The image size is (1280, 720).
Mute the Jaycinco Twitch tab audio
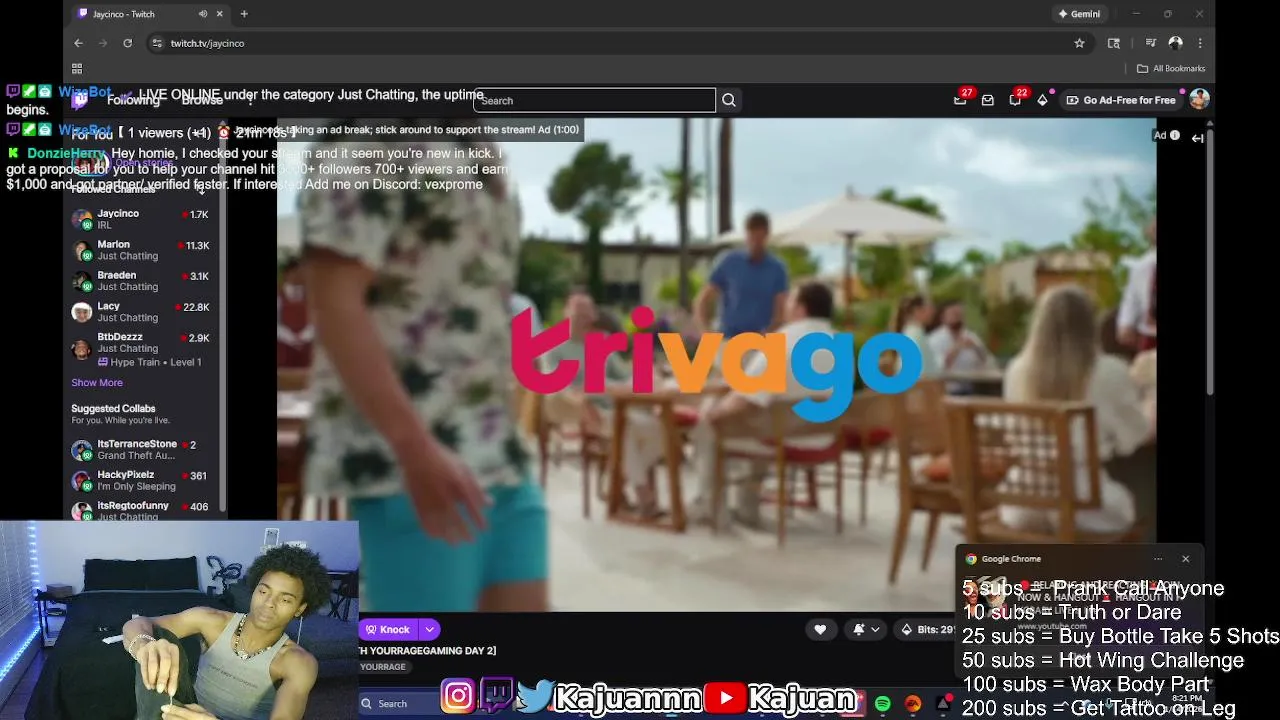[203, 14]
